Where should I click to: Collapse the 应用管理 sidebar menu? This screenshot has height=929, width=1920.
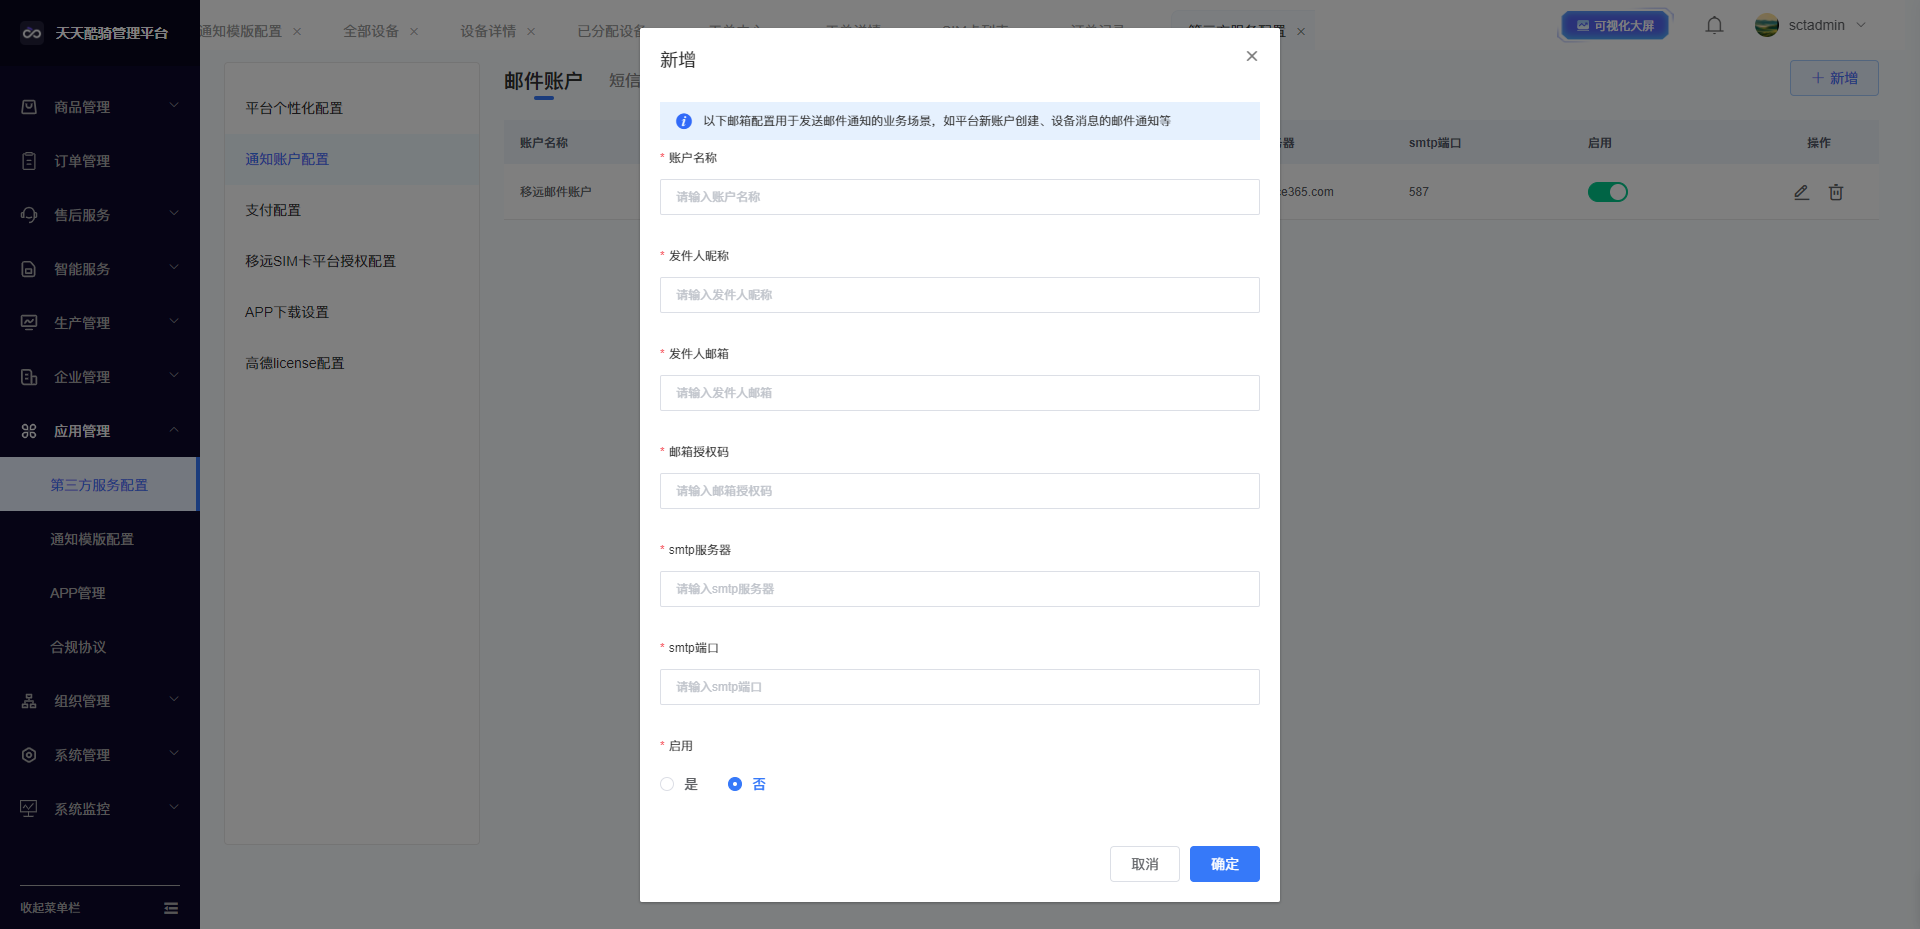pyautogui.click(x=100, y=431)
